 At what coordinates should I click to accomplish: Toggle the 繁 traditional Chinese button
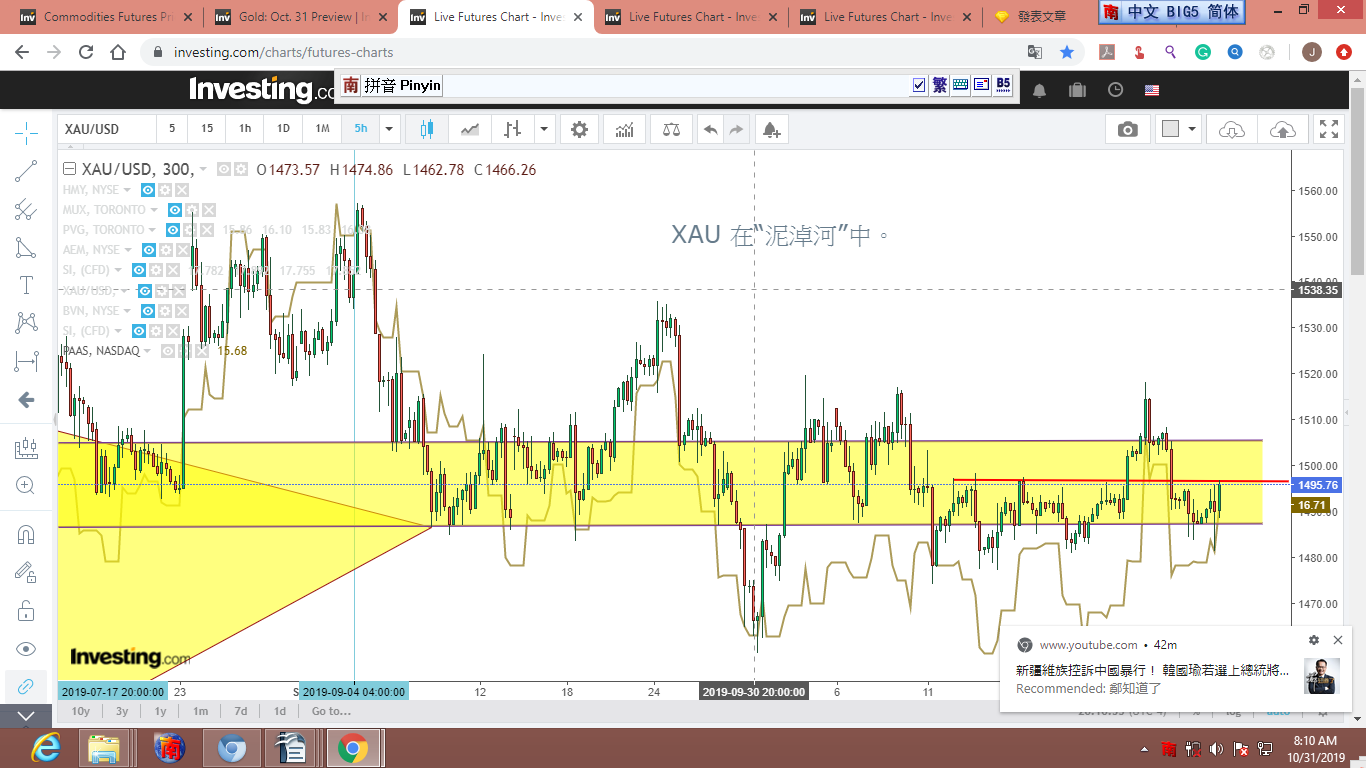(940, 85)
